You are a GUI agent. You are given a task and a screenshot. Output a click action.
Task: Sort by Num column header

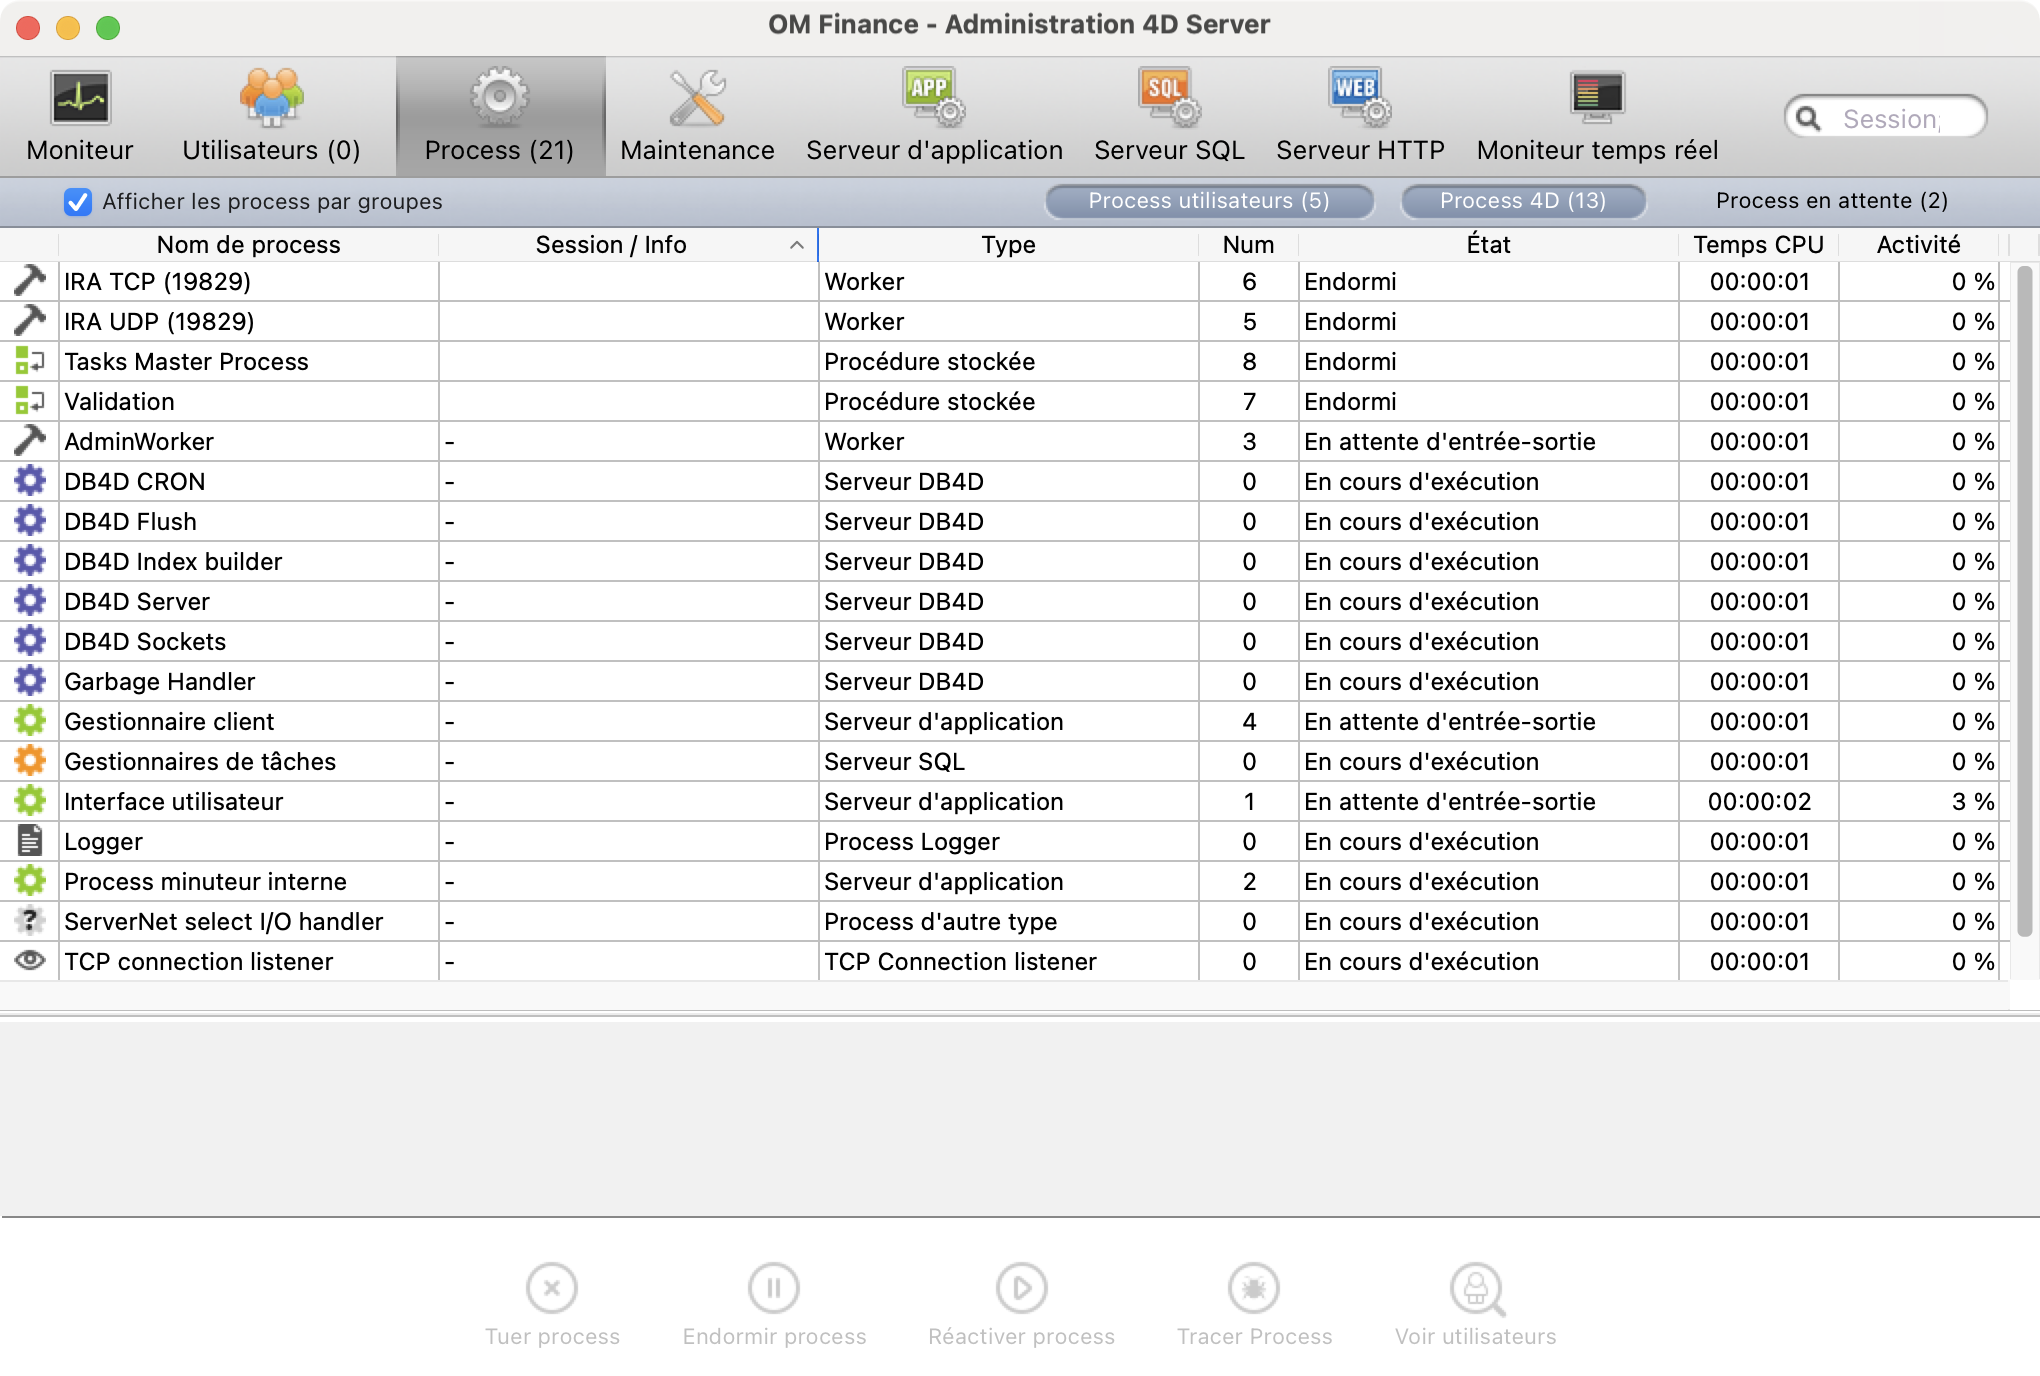coord(1248,245)
